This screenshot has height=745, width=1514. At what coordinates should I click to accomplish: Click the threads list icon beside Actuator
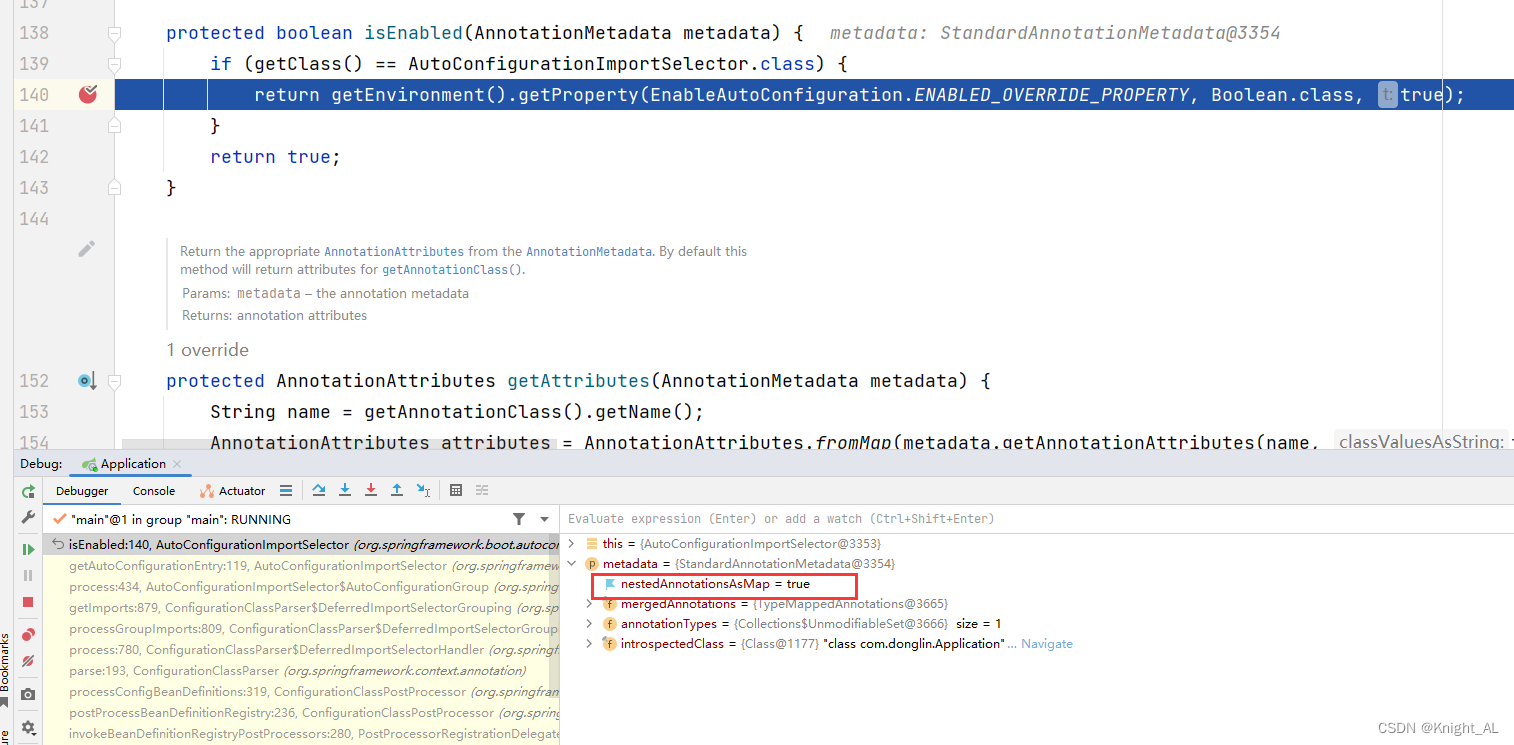pos(286,490)
